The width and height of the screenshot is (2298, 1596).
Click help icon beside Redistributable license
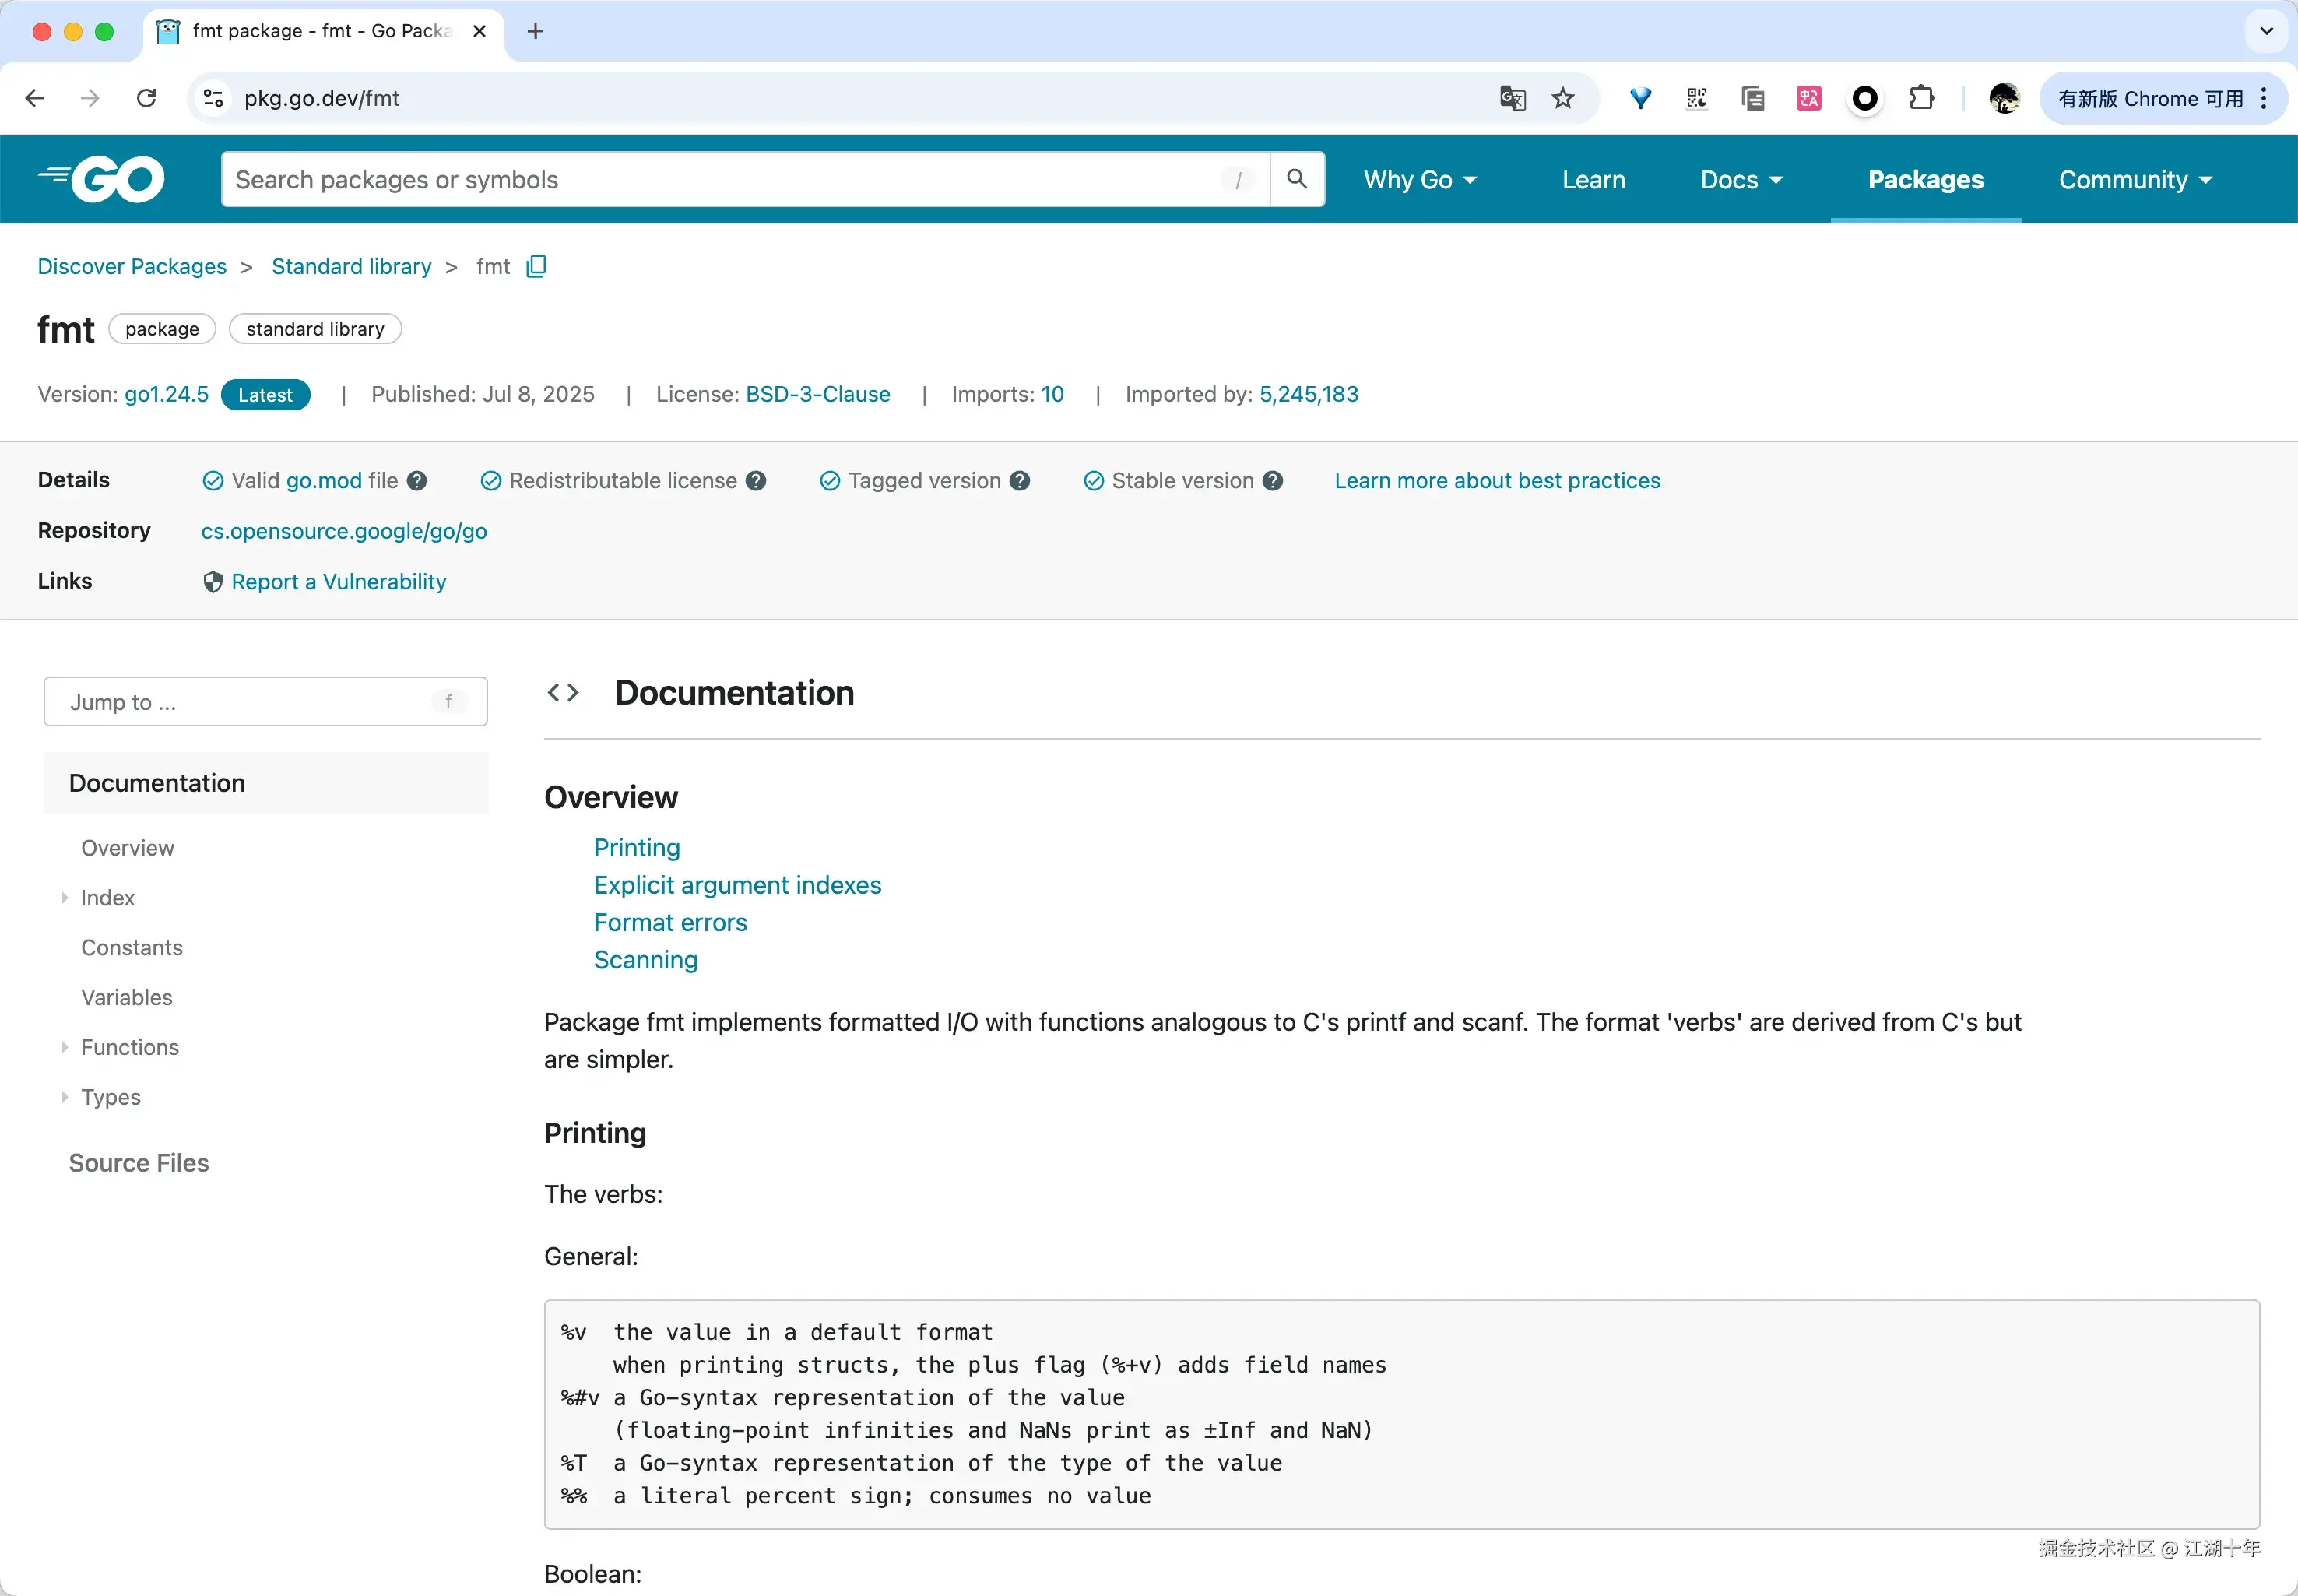756,481
